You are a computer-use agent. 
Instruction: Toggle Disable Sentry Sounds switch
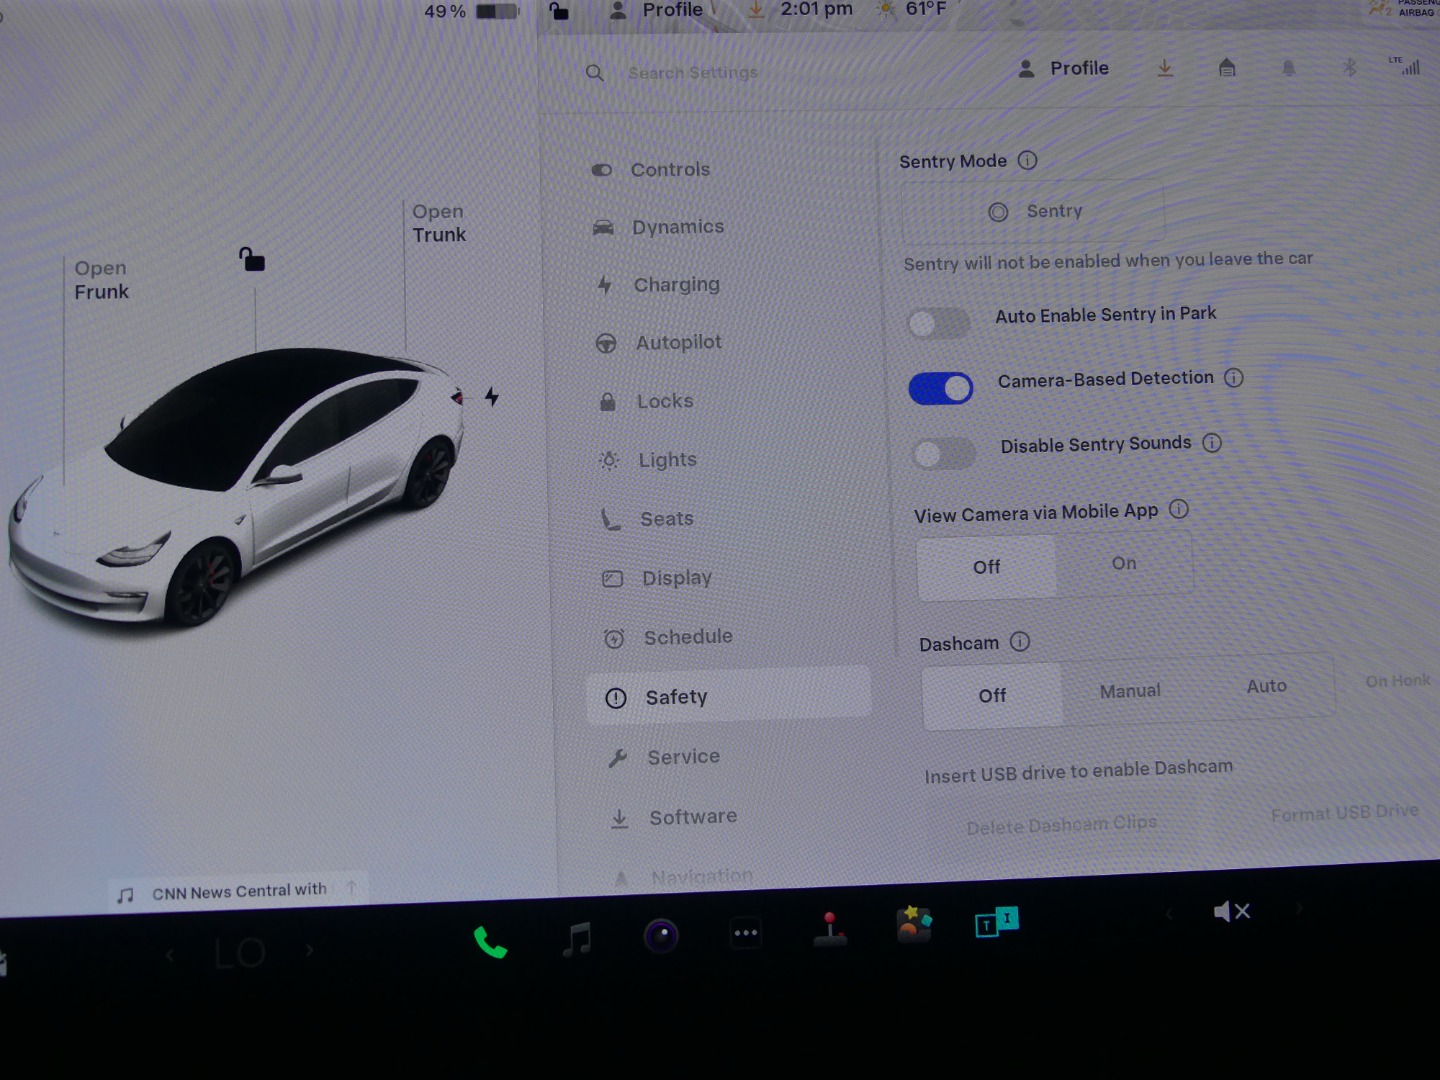tap(943, 454)
